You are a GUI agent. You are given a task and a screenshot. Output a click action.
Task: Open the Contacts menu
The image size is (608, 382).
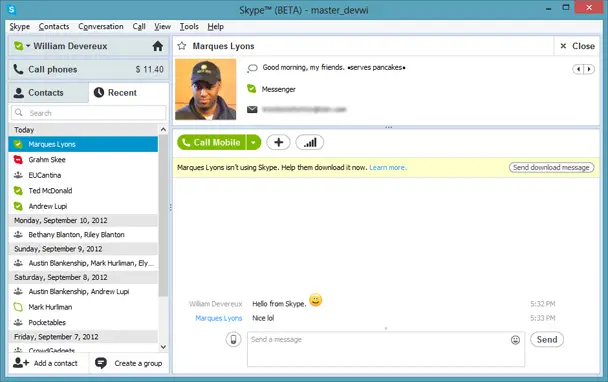coord(54,27)
